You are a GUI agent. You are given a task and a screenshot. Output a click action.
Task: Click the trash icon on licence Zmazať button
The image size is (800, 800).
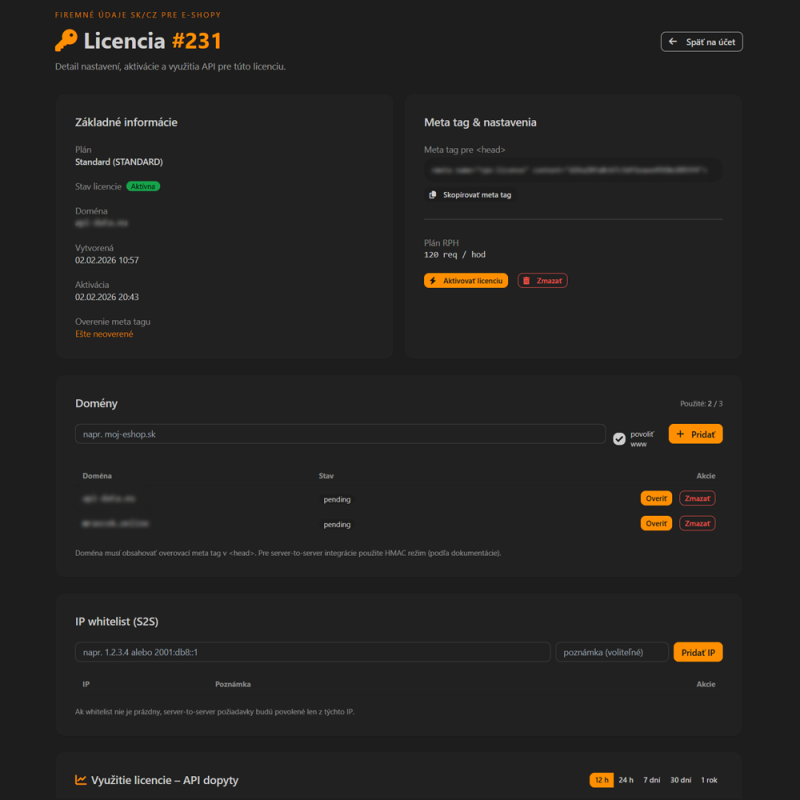[x=527, y=281]
